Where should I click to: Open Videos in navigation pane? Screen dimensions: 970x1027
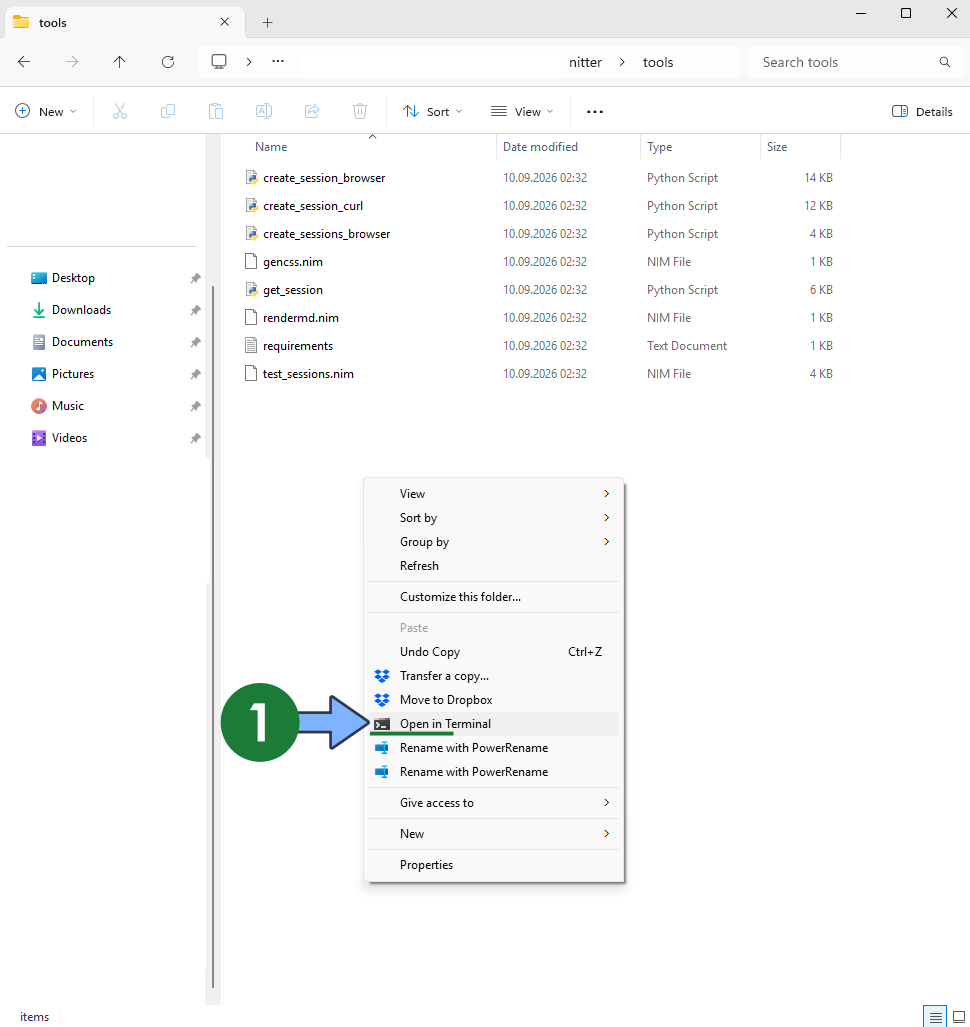(69, 438)
